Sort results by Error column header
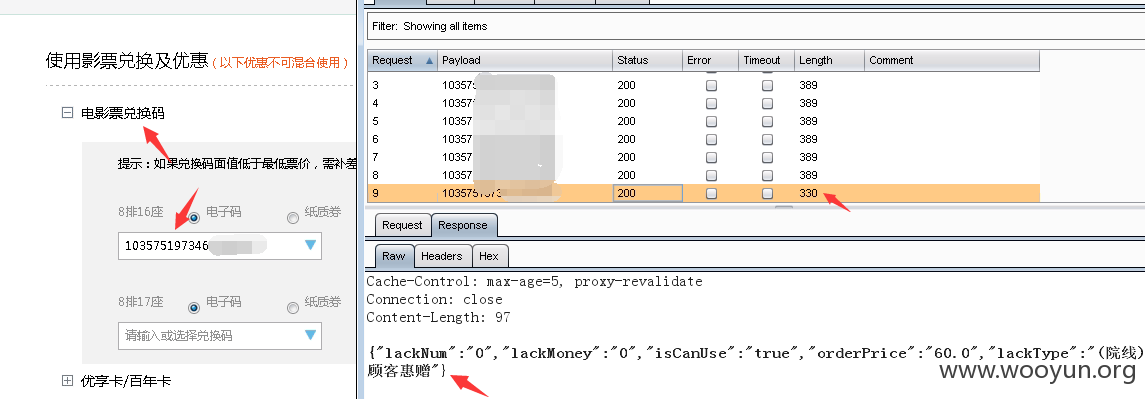Image resolution: width=1145 pixels, height=399 pixels. (x=710, y=61)
